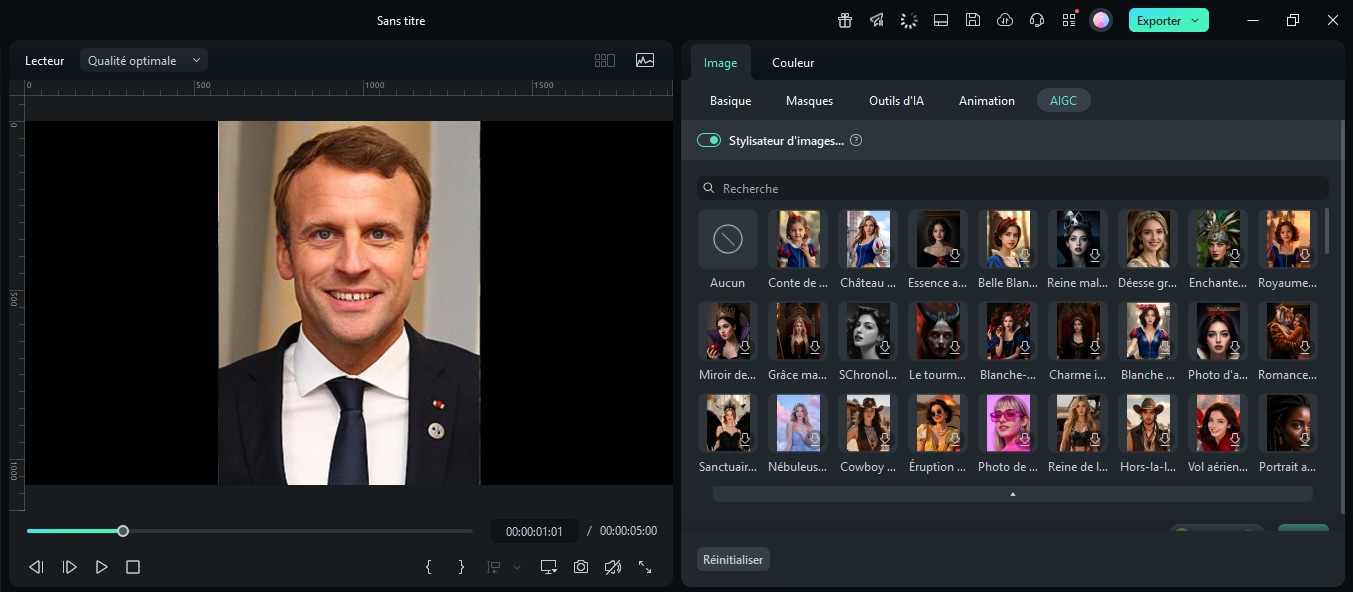Step forward one frame

tap(69, 567)
